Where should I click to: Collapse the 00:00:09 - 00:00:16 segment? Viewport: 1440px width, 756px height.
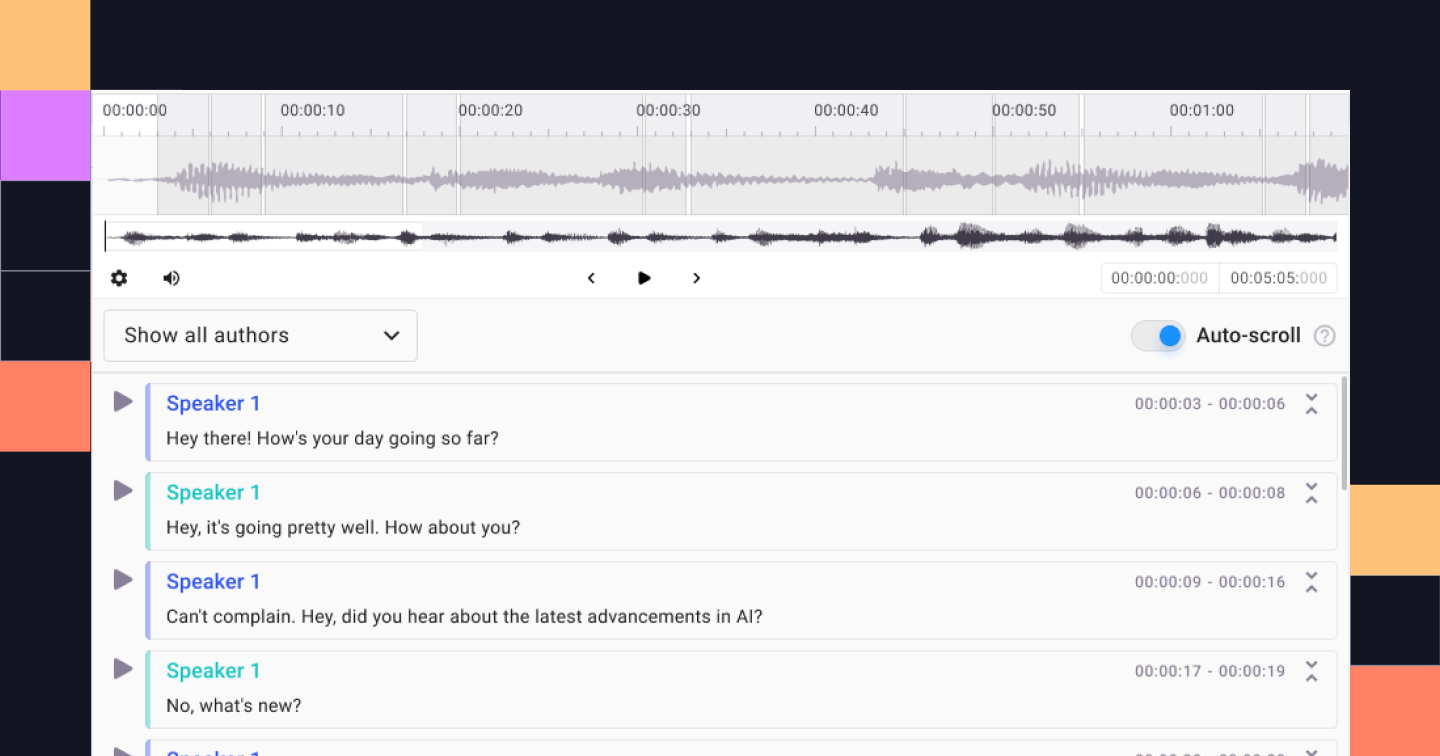(1311, 582)
